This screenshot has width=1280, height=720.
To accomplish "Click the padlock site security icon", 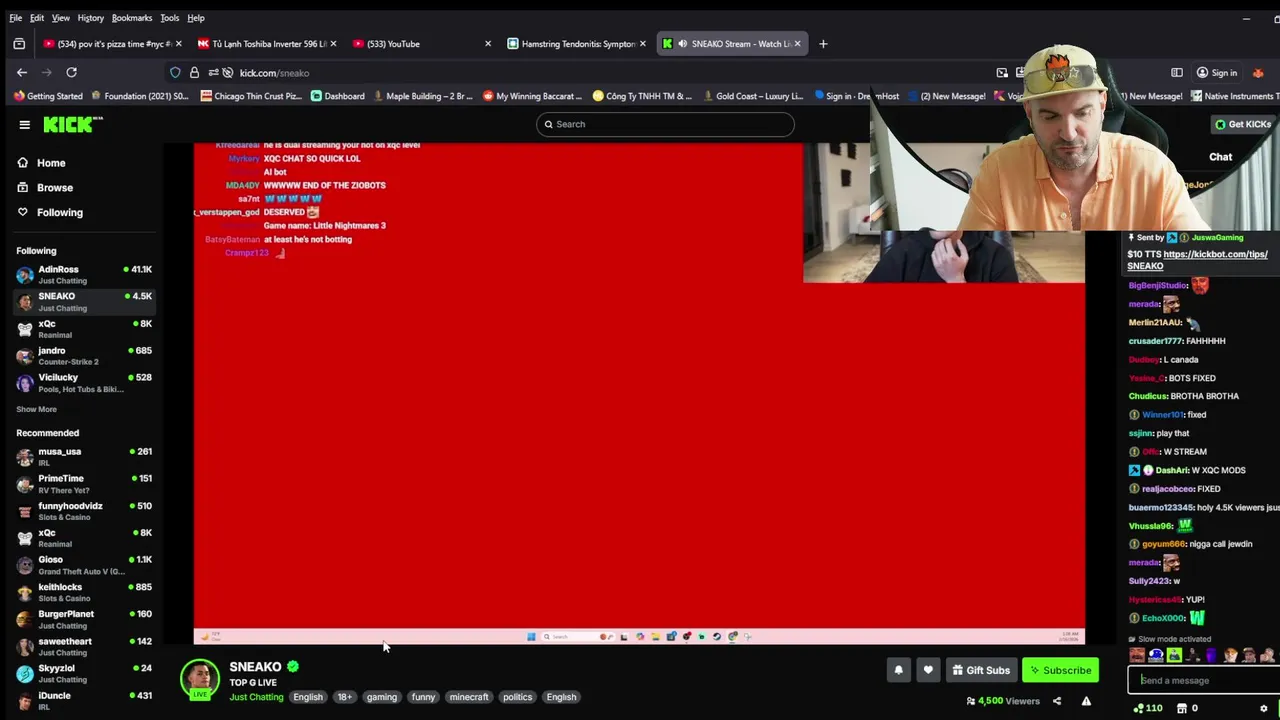I will point(194,72).
